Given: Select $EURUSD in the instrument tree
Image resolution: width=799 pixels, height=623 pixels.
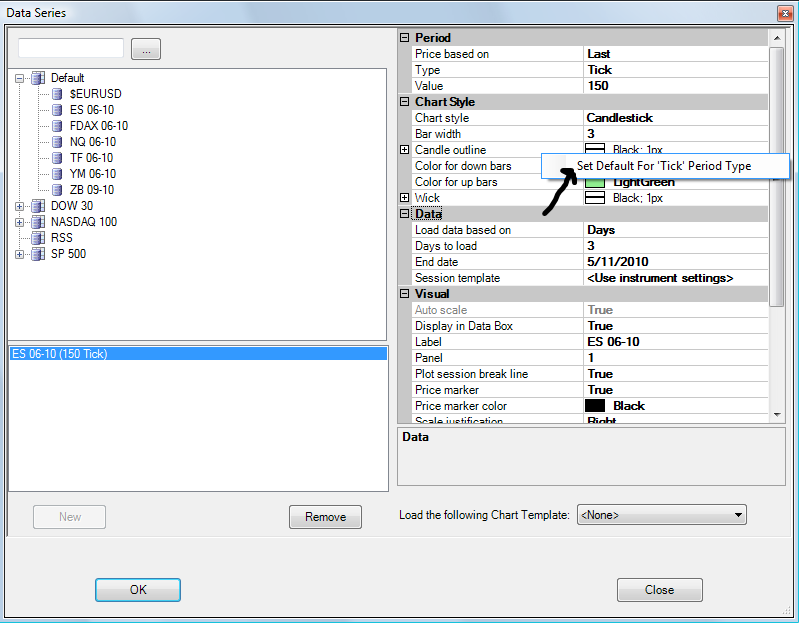Looking at the screenshot, I should click(96, 94).
